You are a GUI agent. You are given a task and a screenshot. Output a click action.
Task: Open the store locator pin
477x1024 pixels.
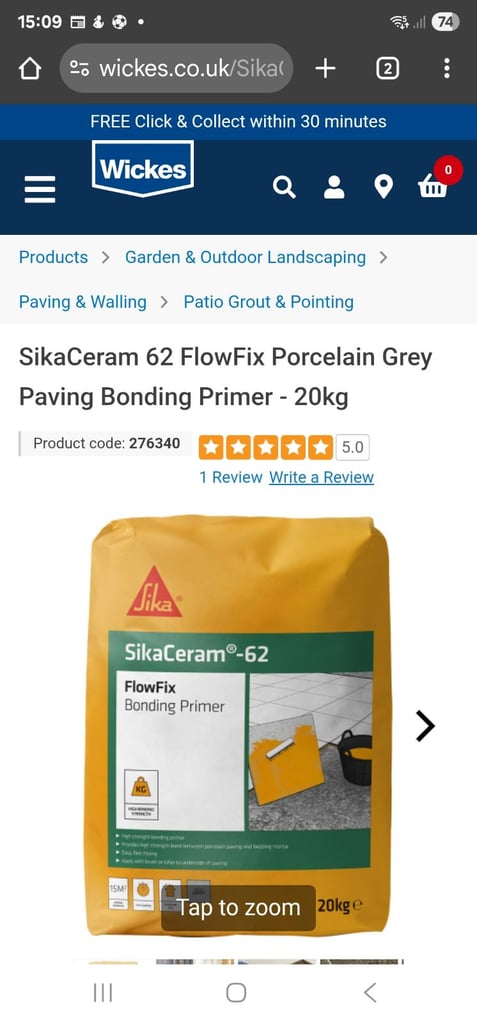[383, 187]
